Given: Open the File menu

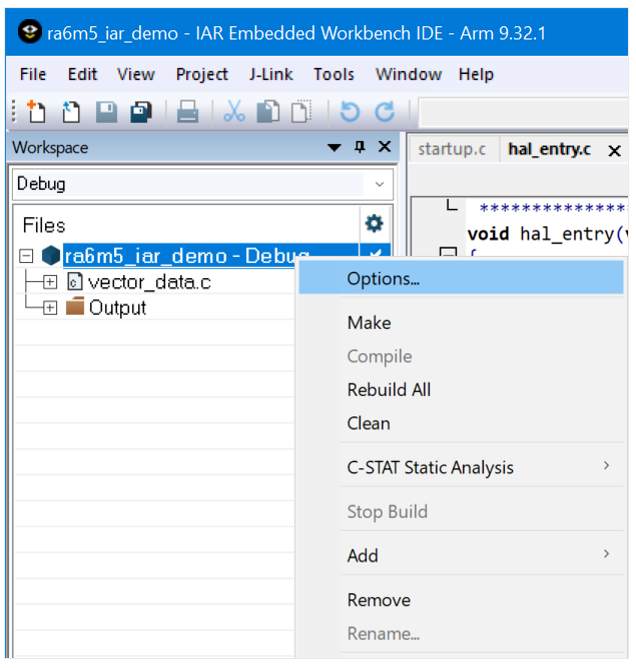Looking at the screenshot, I should click(33, 75).
